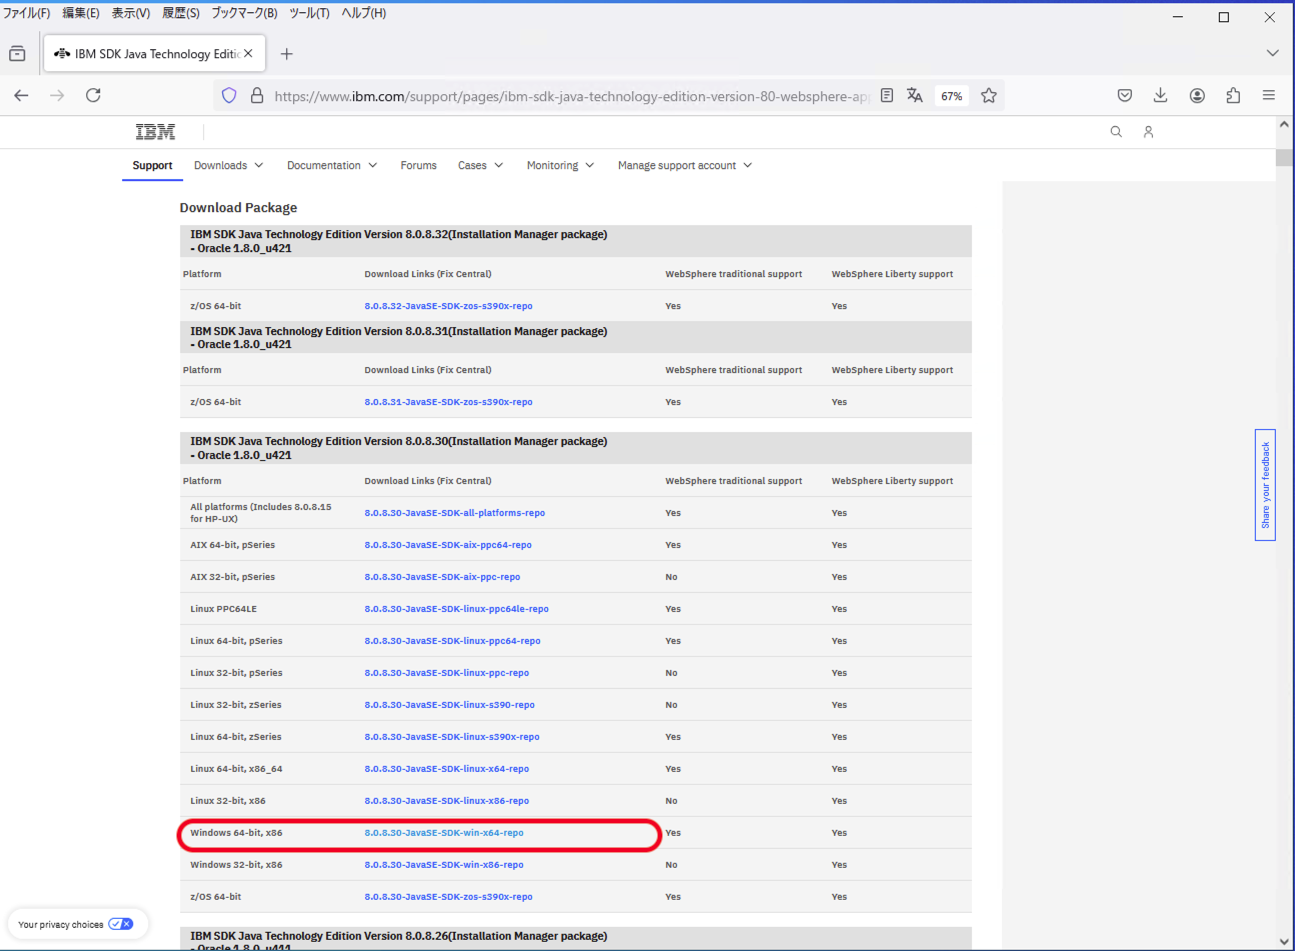Translate the page with the translate icon
The image size is (1295, 951).
pos(915,95)
